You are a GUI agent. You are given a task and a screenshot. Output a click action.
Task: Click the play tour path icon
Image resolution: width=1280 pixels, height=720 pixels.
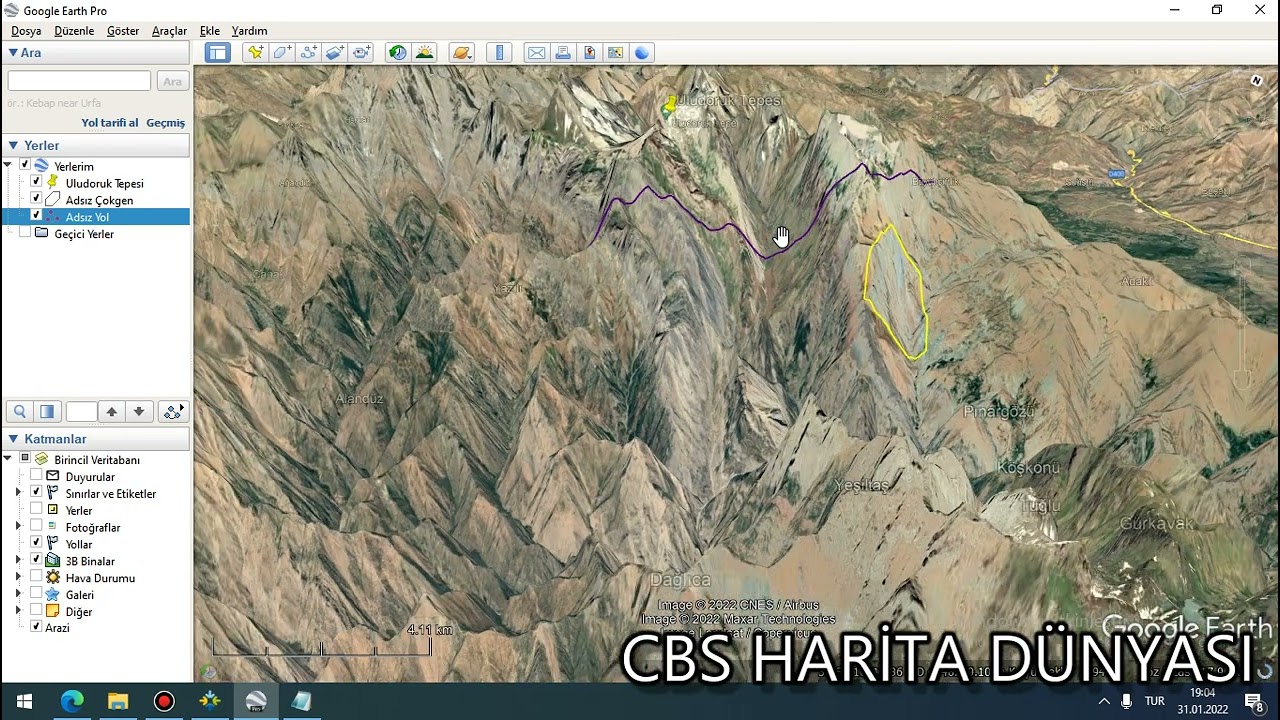pos(173,411)
